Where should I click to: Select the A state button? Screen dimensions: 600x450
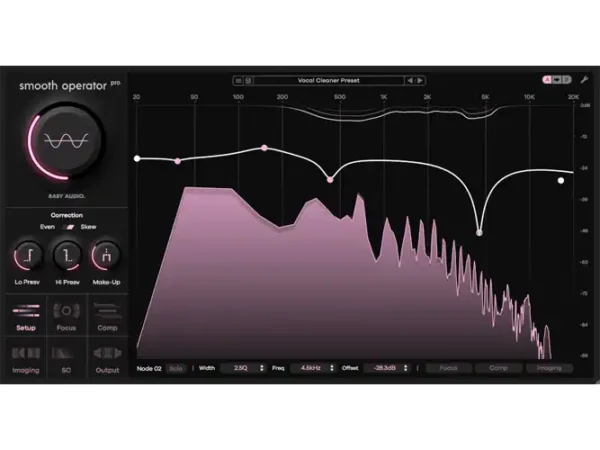[547, 80]
